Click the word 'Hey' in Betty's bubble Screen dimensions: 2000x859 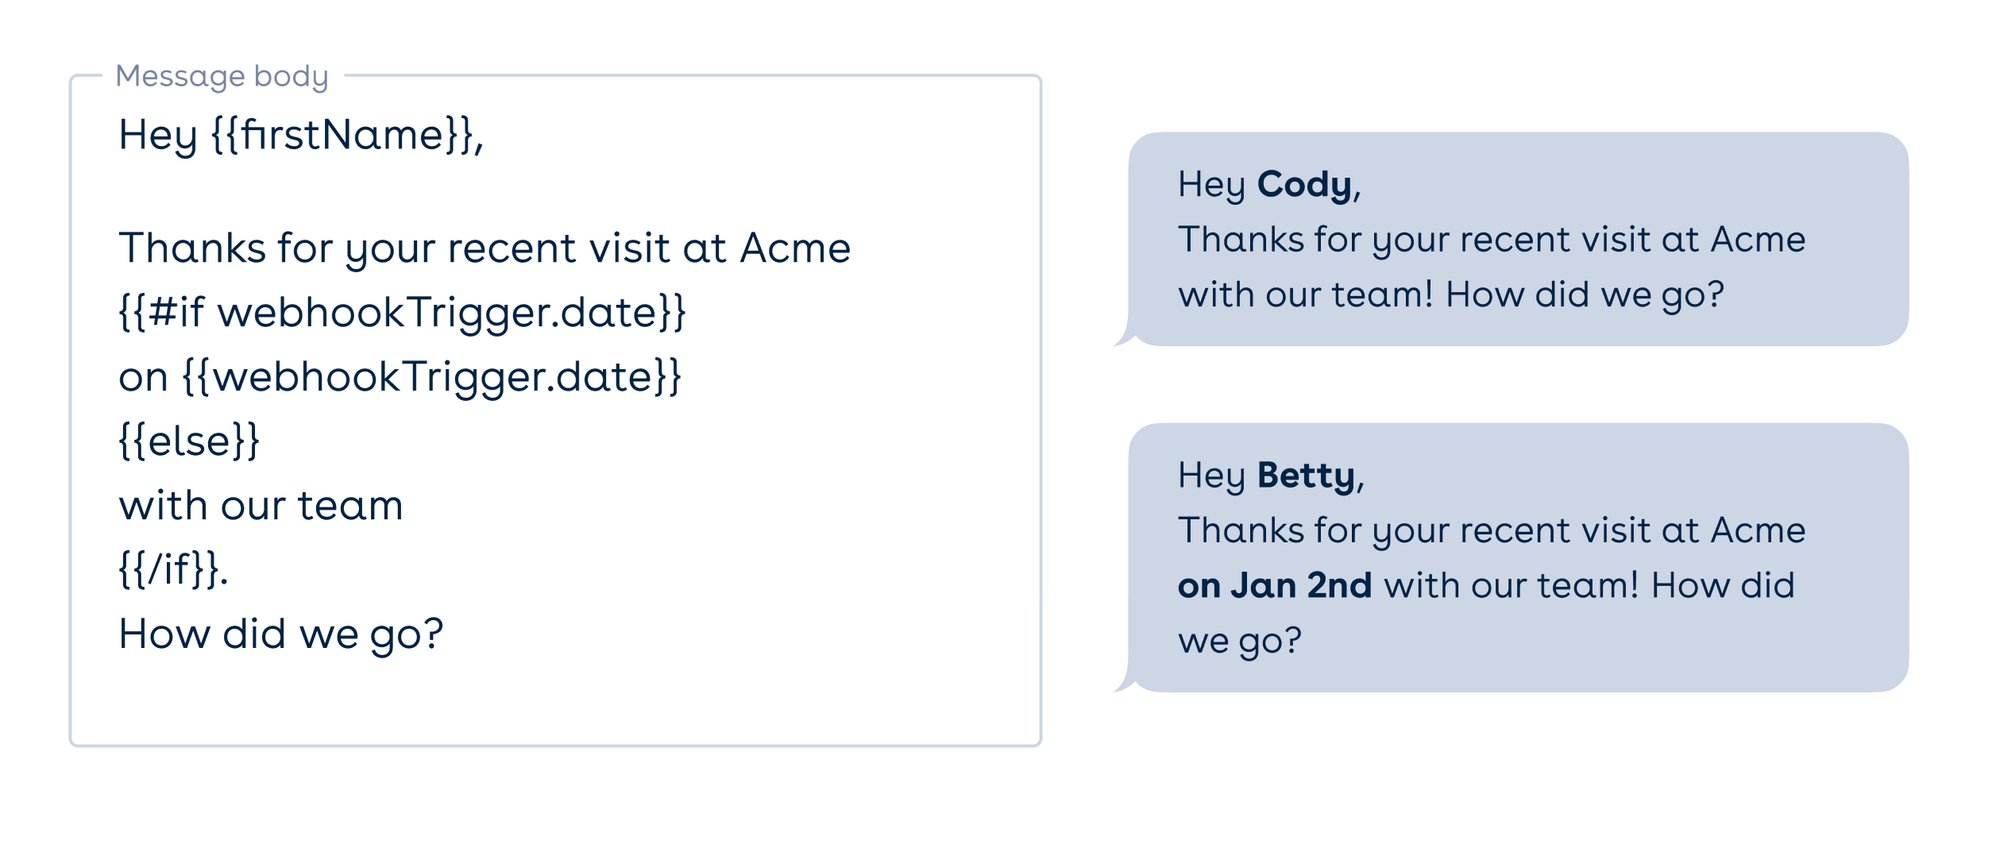(1210, 475)
